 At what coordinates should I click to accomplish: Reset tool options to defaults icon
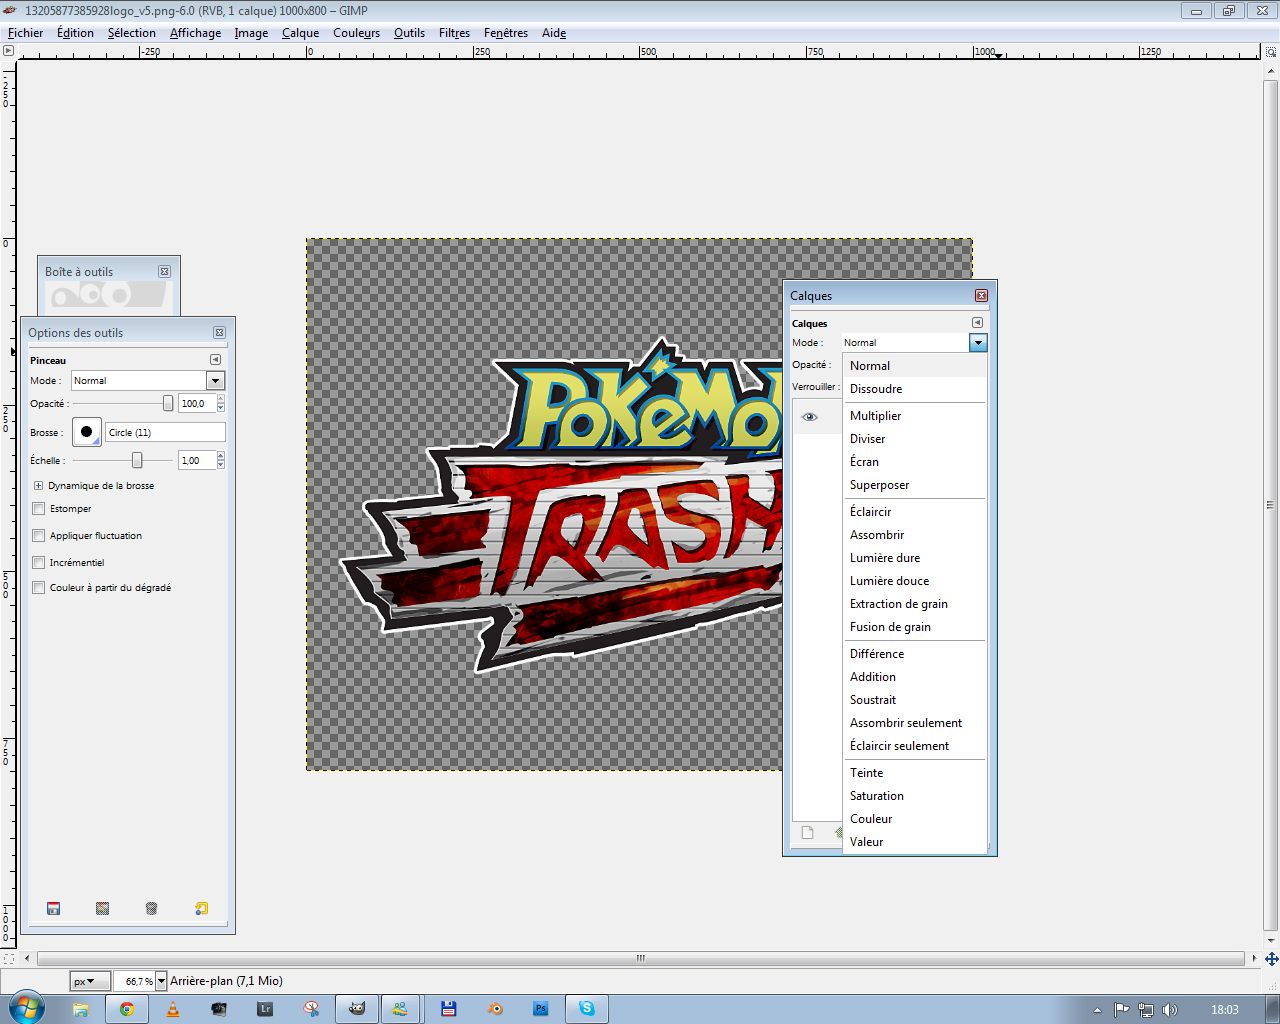click(201, 908)
